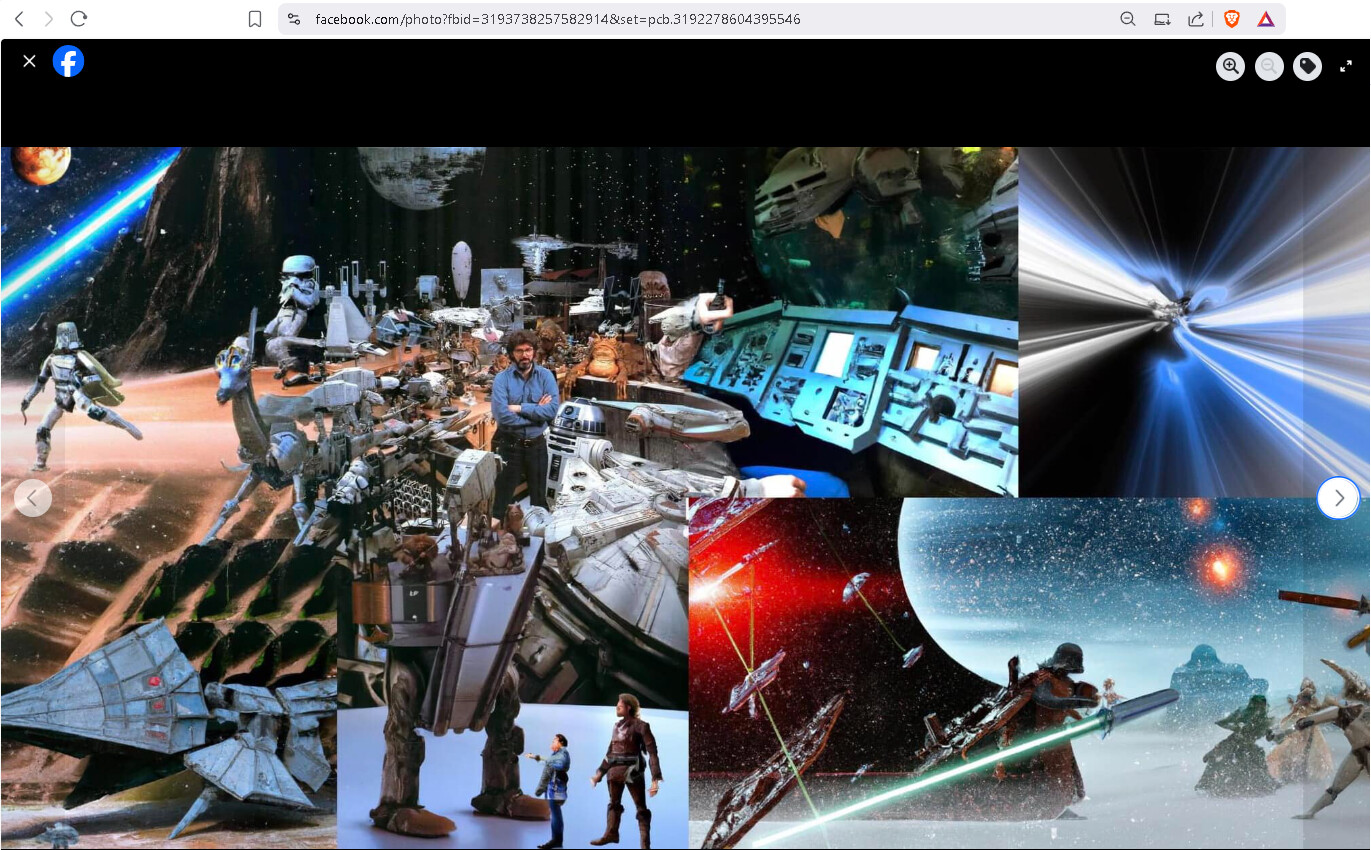Viewport: 1371px width, 850px height.
Task: Click the Facebook logo to go home
Action: 68,61
